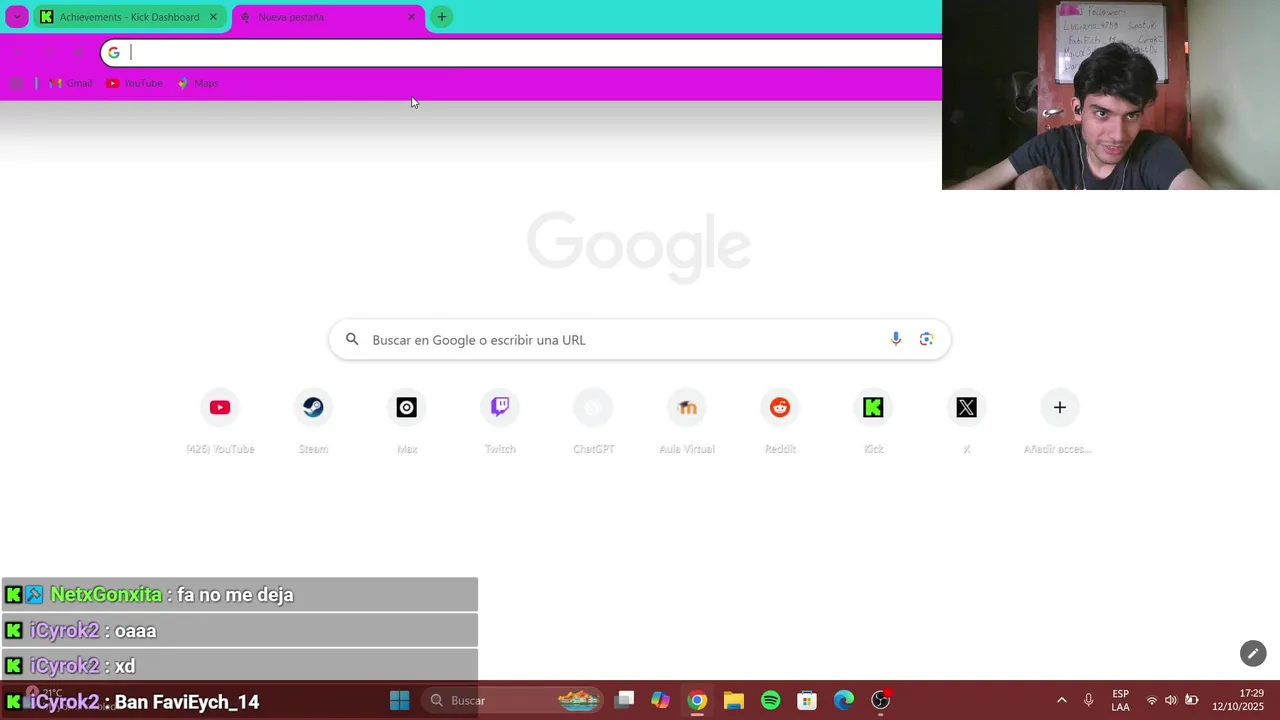The height and width of the screenshot is (720, 1280).
Task: Click iCyrok2 chat message 'oaaa'
Action: click(240, 630)
